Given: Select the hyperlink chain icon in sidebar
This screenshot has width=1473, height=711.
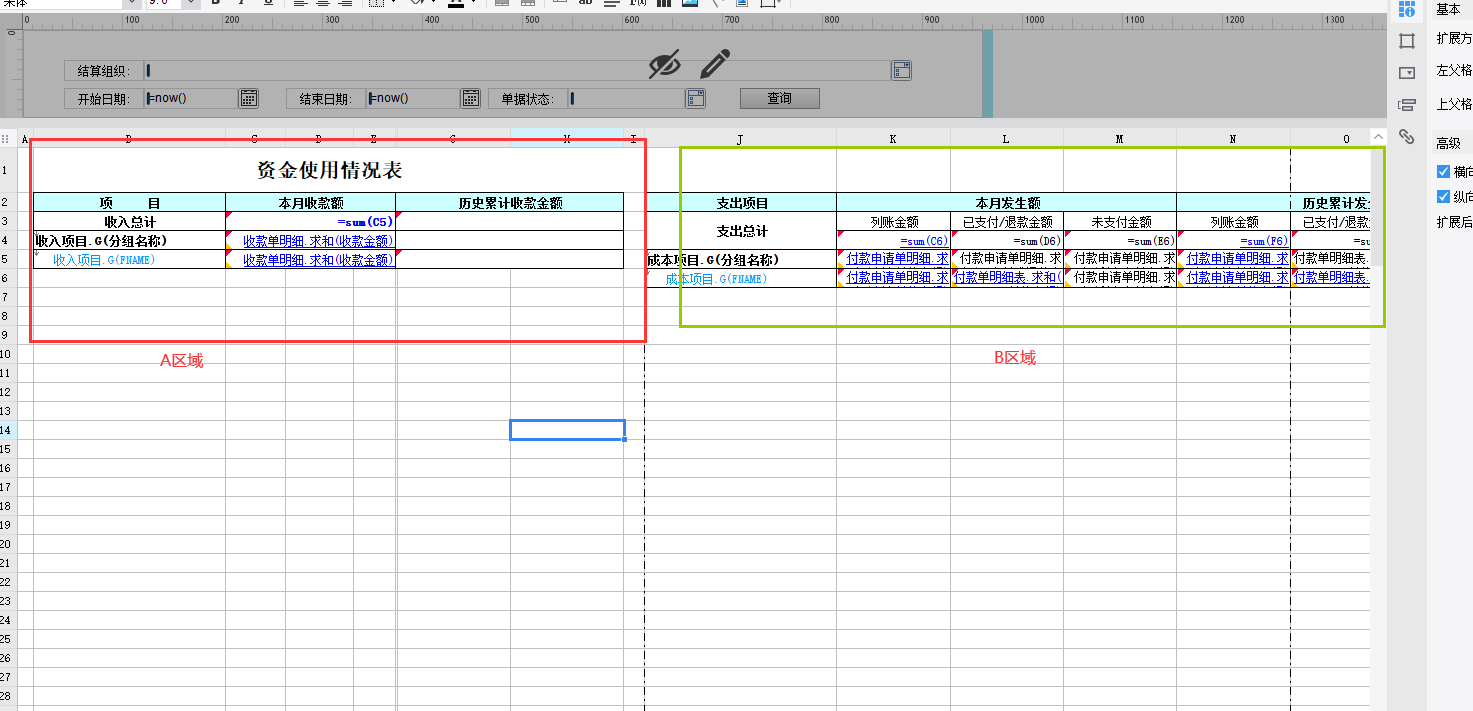Looking at the screenshot, I should 1407,137.
